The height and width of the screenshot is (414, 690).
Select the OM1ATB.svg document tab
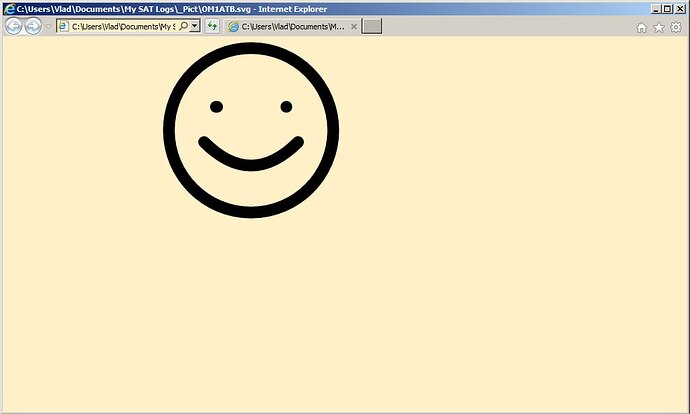[292, 27]
